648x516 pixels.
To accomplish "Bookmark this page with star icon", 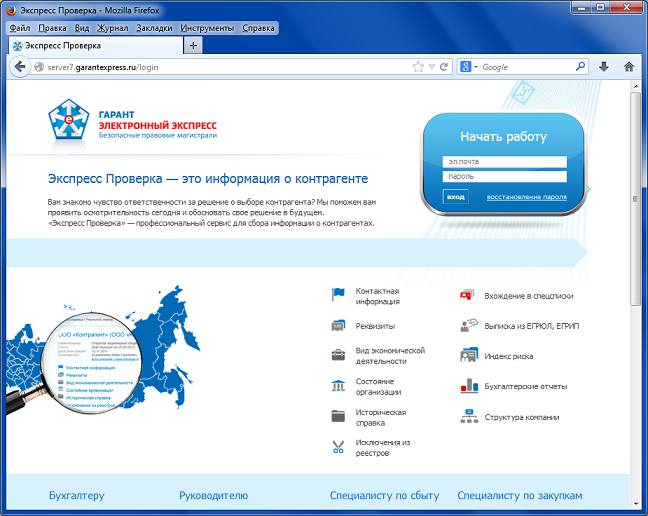I will click(419, 67).
